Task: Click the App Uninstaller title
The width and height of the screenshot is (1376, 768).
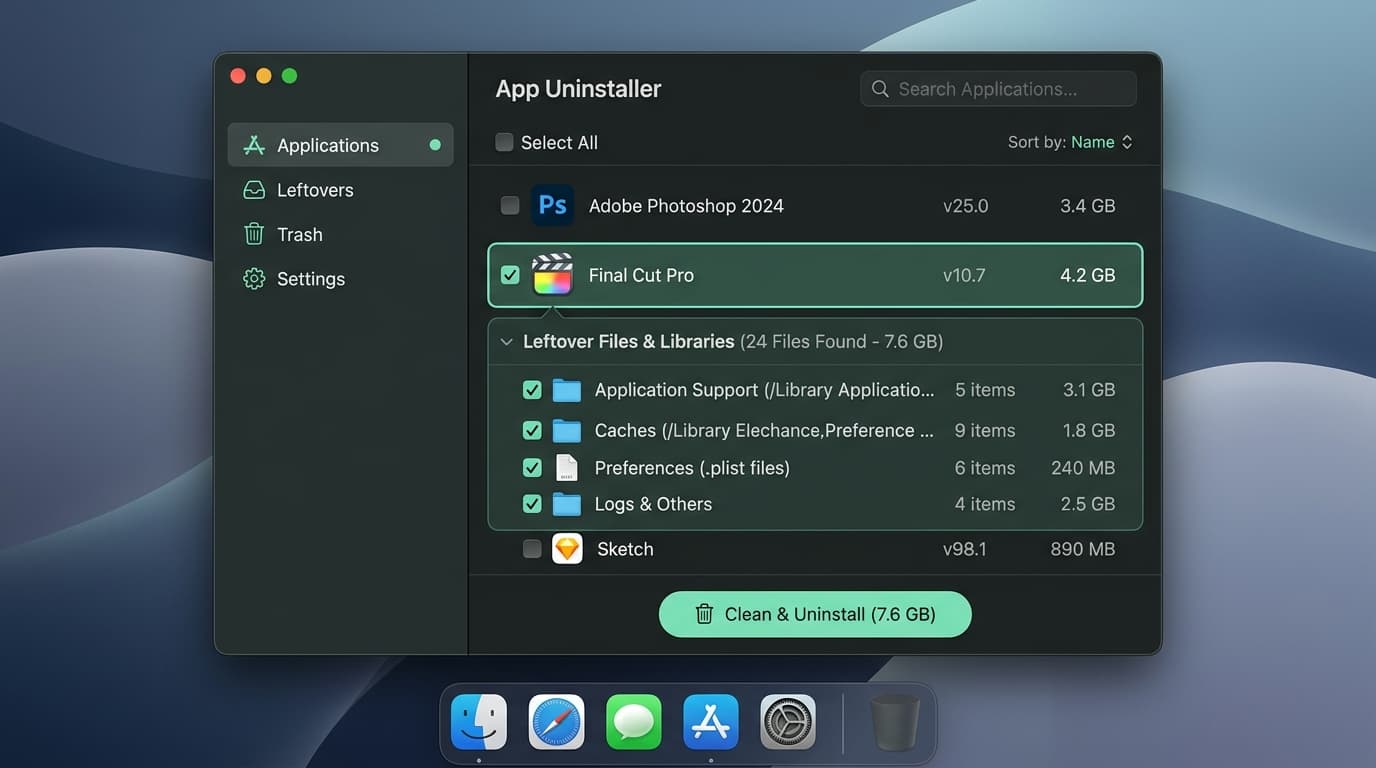Action: tap(578, 89)
